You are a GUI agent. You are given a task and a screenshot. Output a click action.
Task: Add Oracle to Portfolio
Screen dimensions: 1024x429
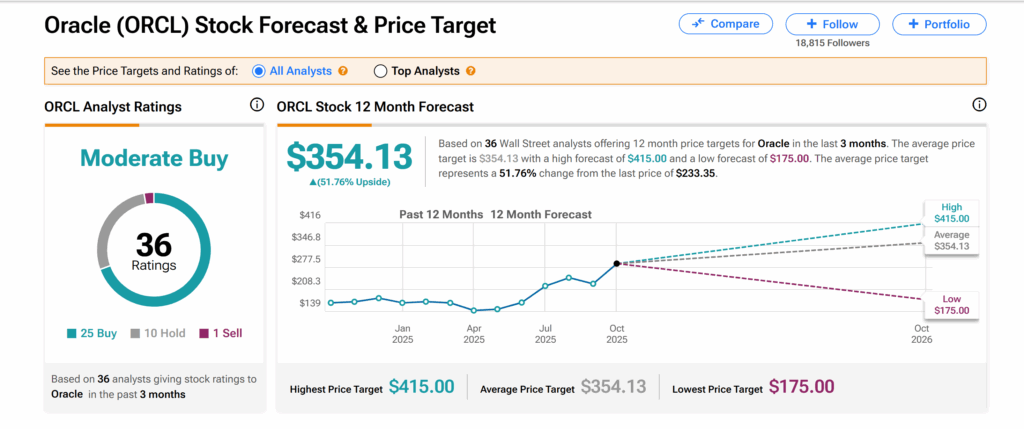tap(939, 24)
